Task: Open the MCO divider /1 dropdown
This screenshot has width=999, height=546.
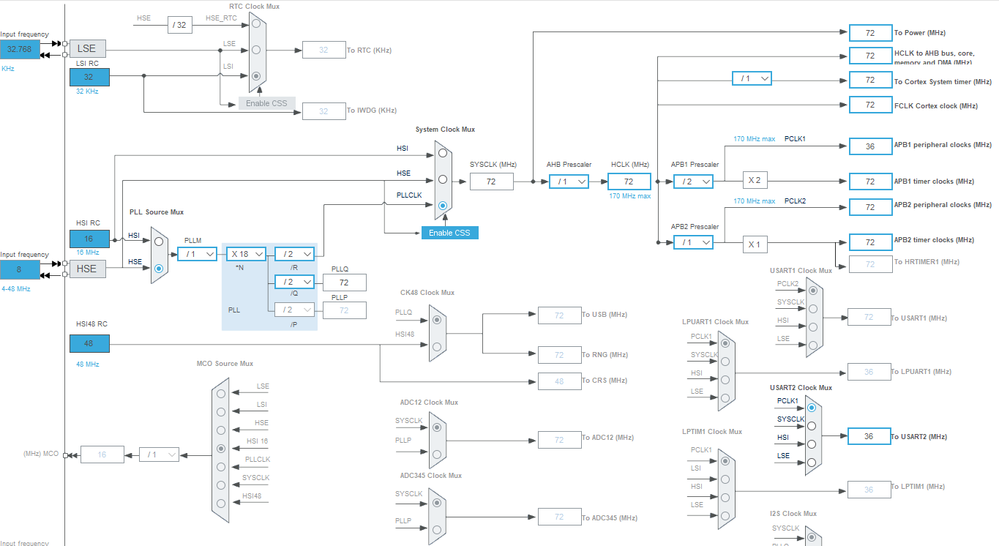Action: [x=159, y=454]
